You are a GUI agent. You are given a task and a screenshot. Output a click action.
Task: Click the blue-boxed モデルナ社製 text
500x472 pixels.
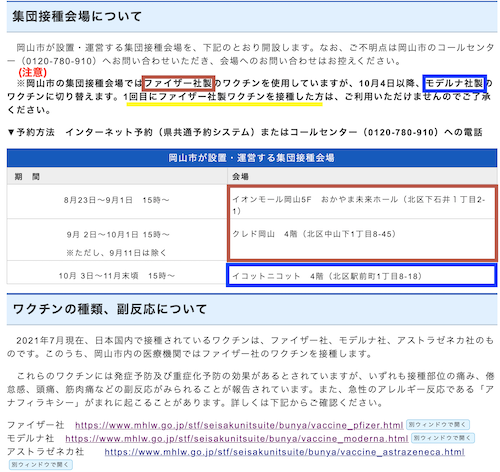(455, 83)
